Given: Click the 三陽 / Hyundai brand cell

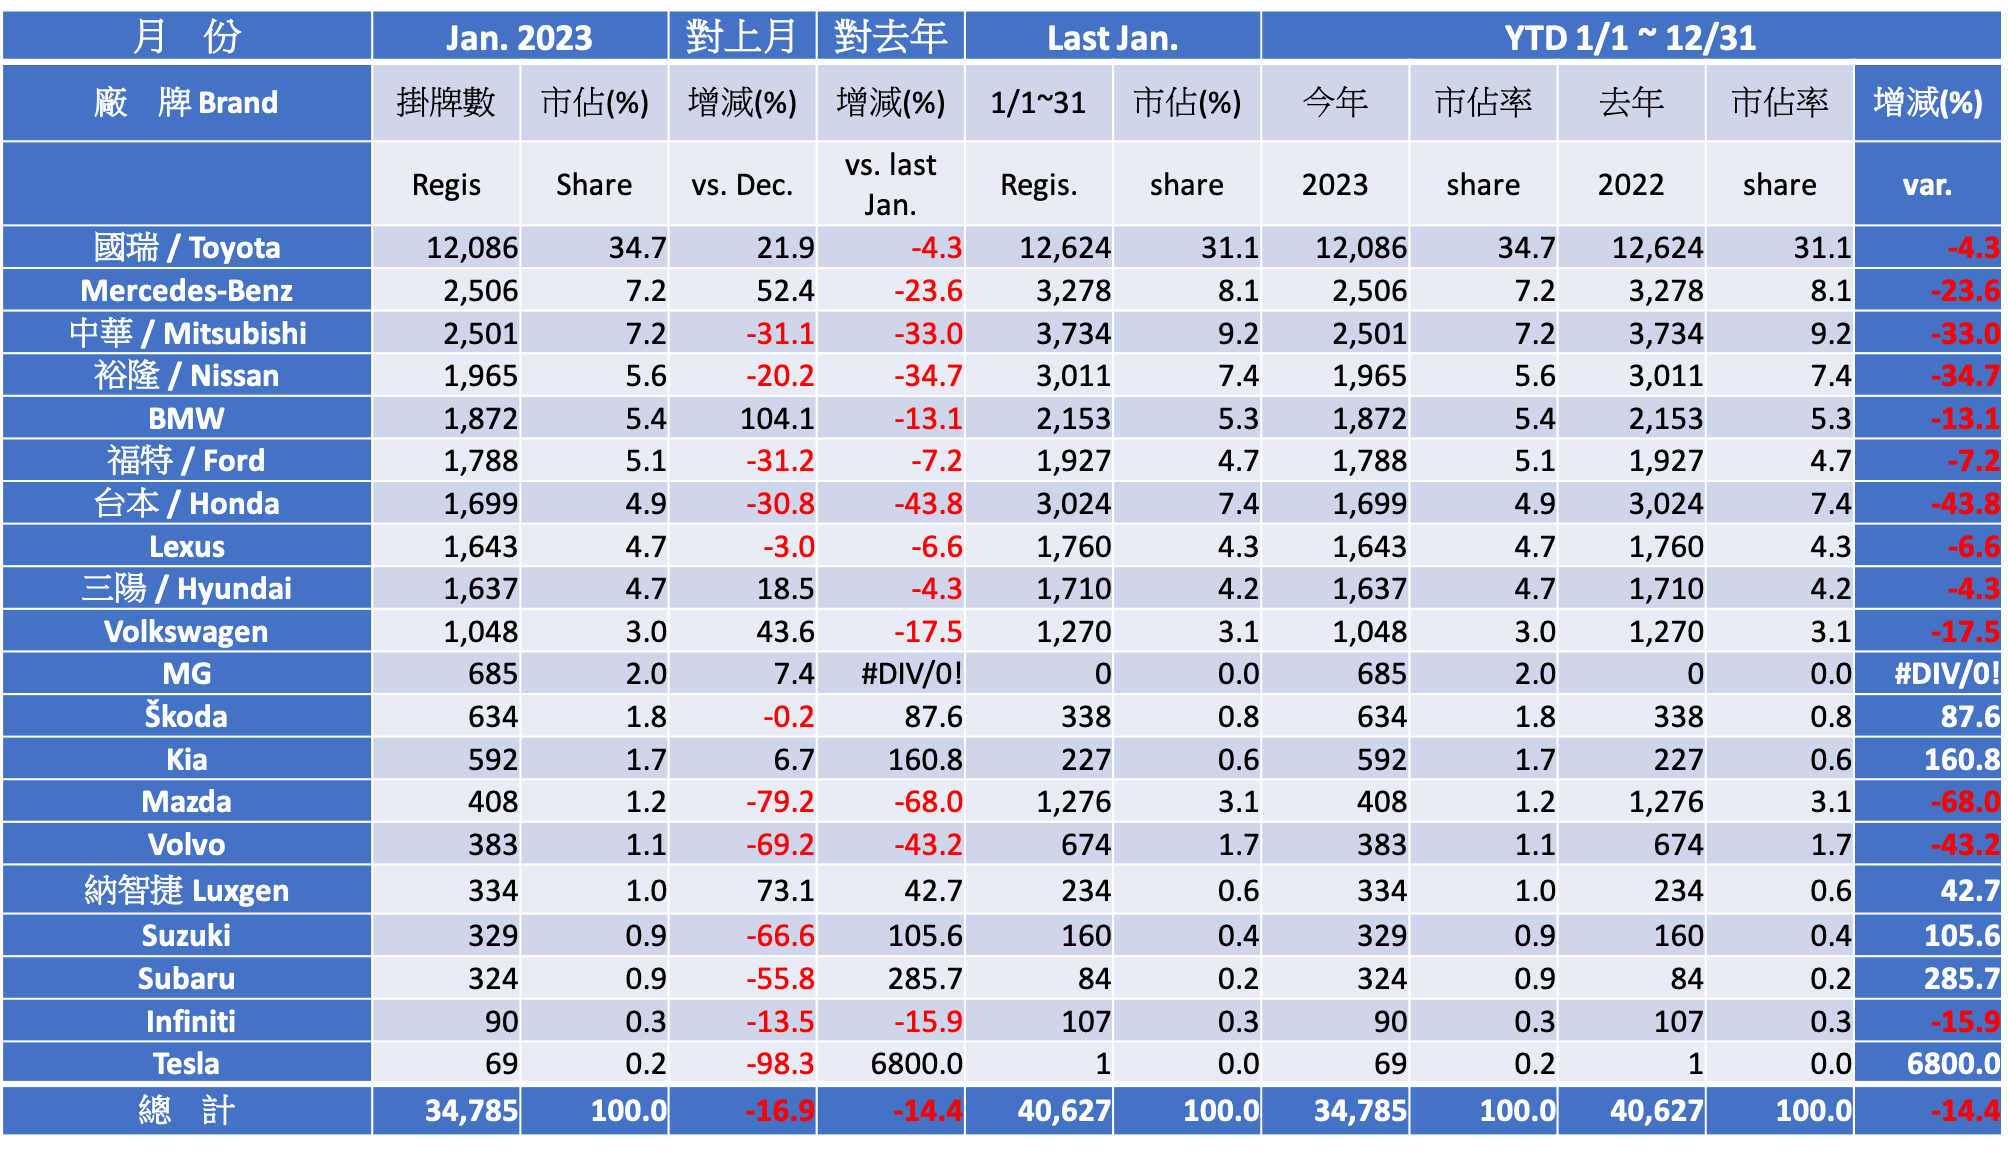Looking at the screenshot, I should [x=187, y=588].
